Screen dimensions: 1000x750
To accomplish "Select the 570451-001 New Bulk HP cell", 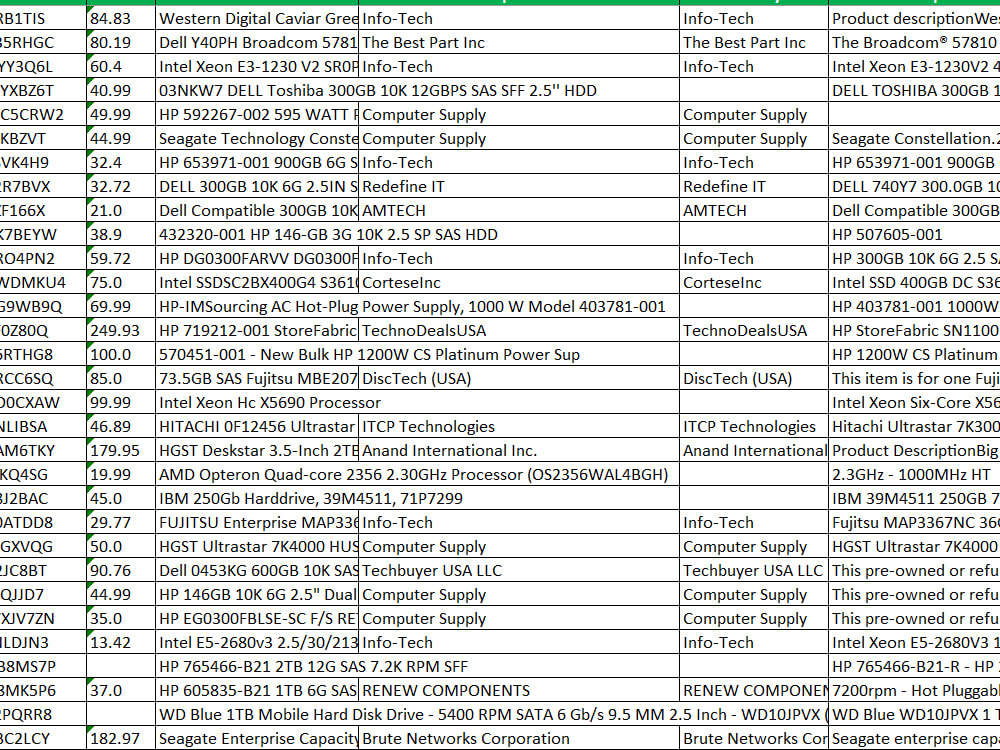I will tap(257, 355).
